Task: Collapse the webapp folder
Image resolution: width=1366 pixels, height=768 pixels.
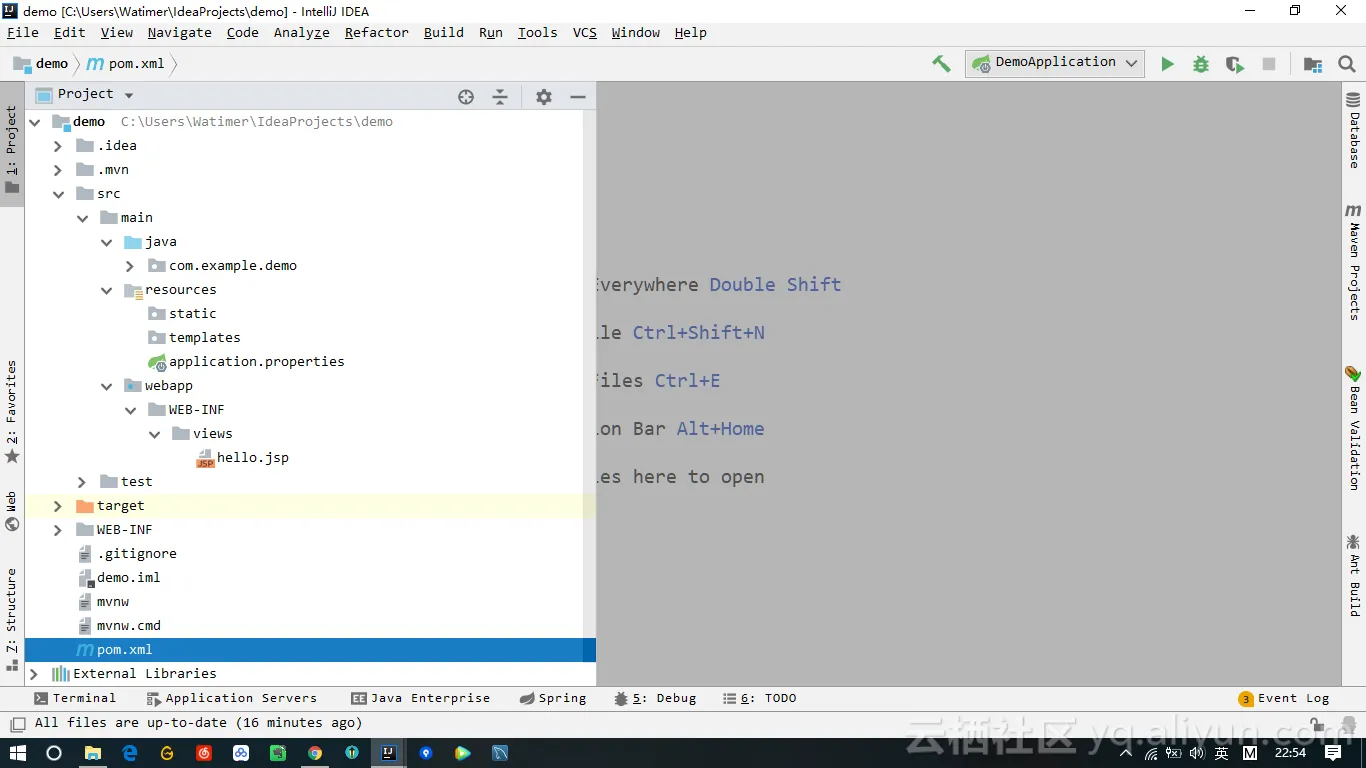Action: [106, 386]
